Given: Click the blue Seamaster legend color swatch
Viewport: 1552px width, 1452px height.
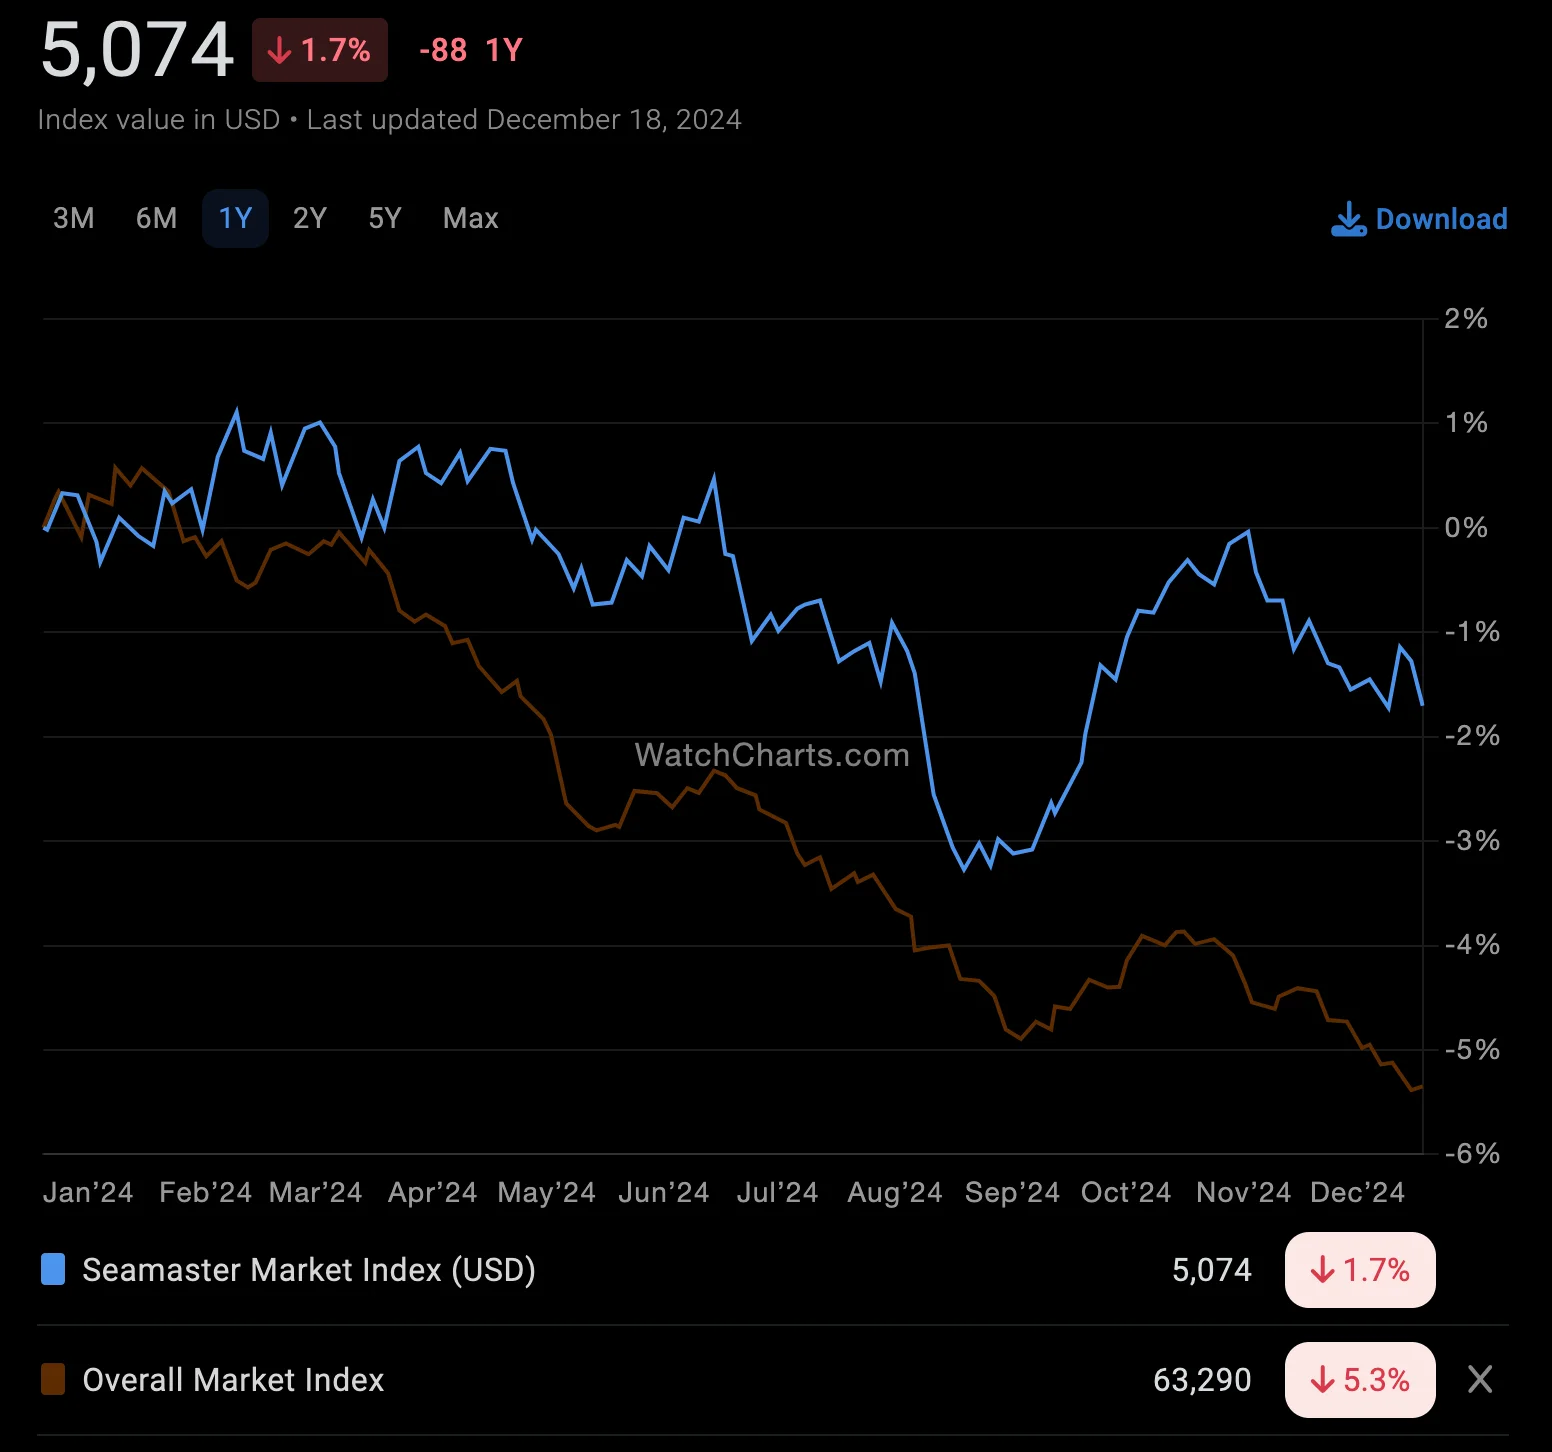Looking at the screenshot, I should click(x=53, y=1269).
